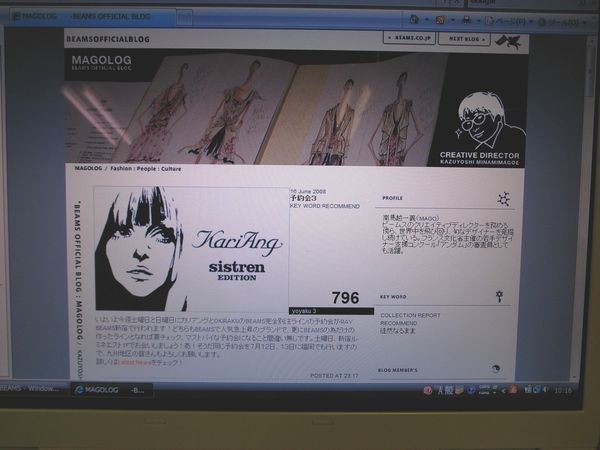Click the IME 'A' input mode tray icon

tap(440, 390)
